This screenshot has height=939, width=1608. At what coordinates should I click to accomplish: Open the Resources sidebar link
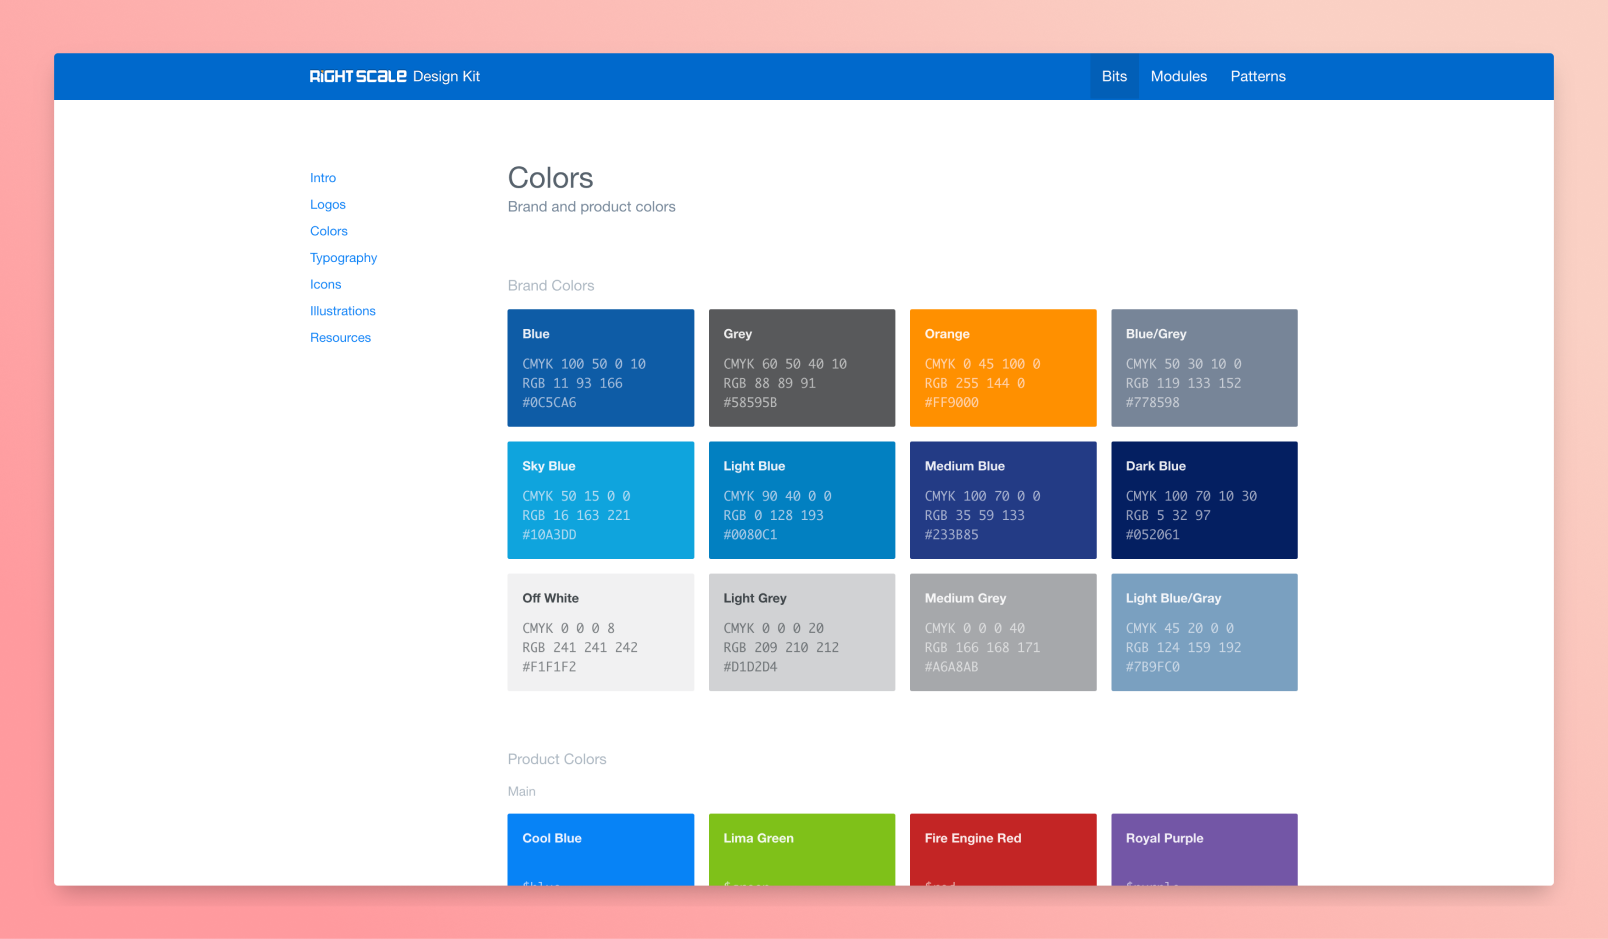pyautogui.click(x=340, y=338)
